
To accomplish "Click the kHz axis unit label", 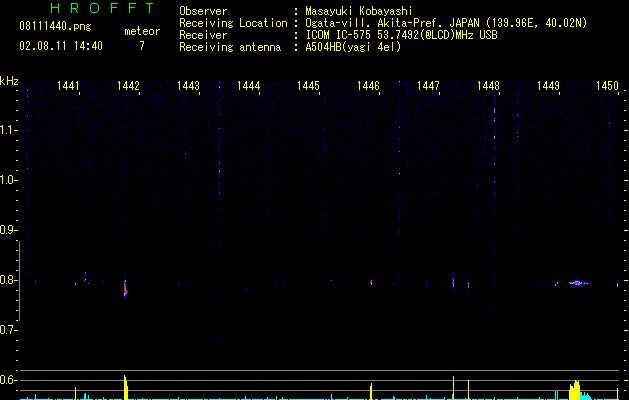I will coord(9,81).
